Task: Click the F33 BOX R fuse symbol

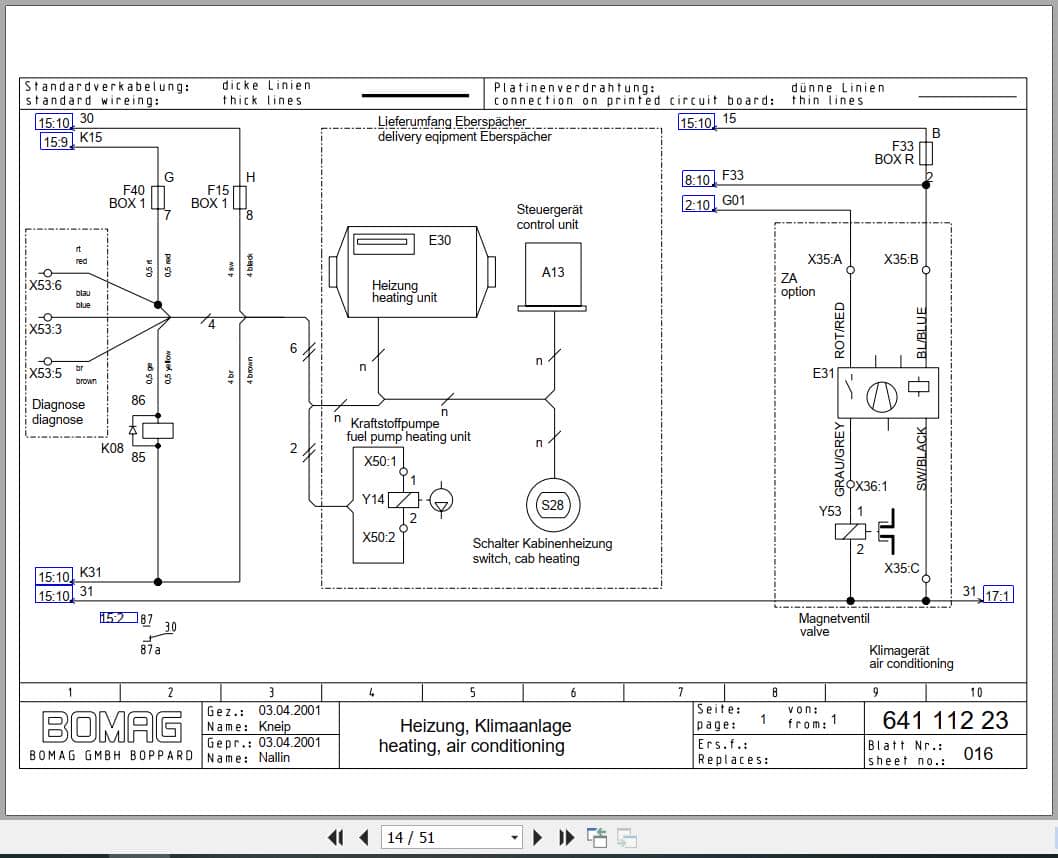Action: tap(926, 153)
